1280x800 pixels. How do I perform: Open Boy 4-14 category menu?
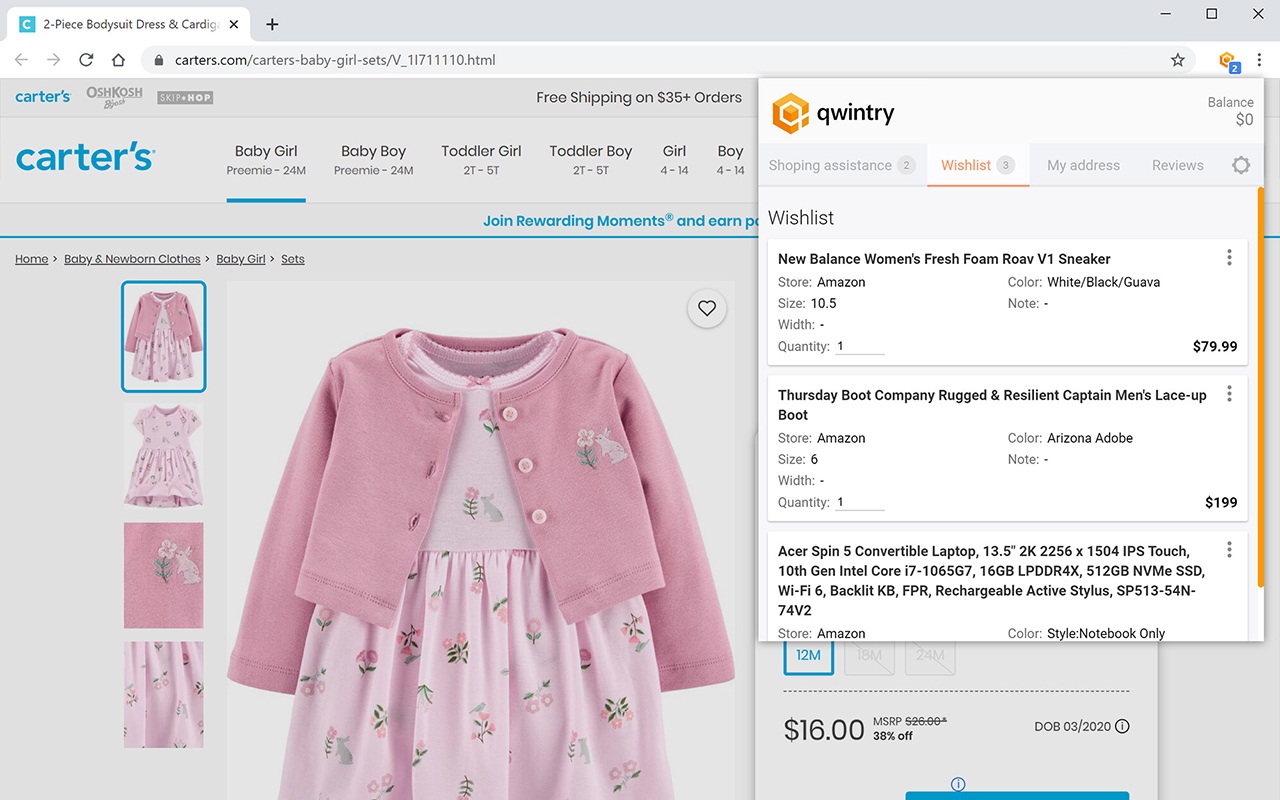coord(730,159)
